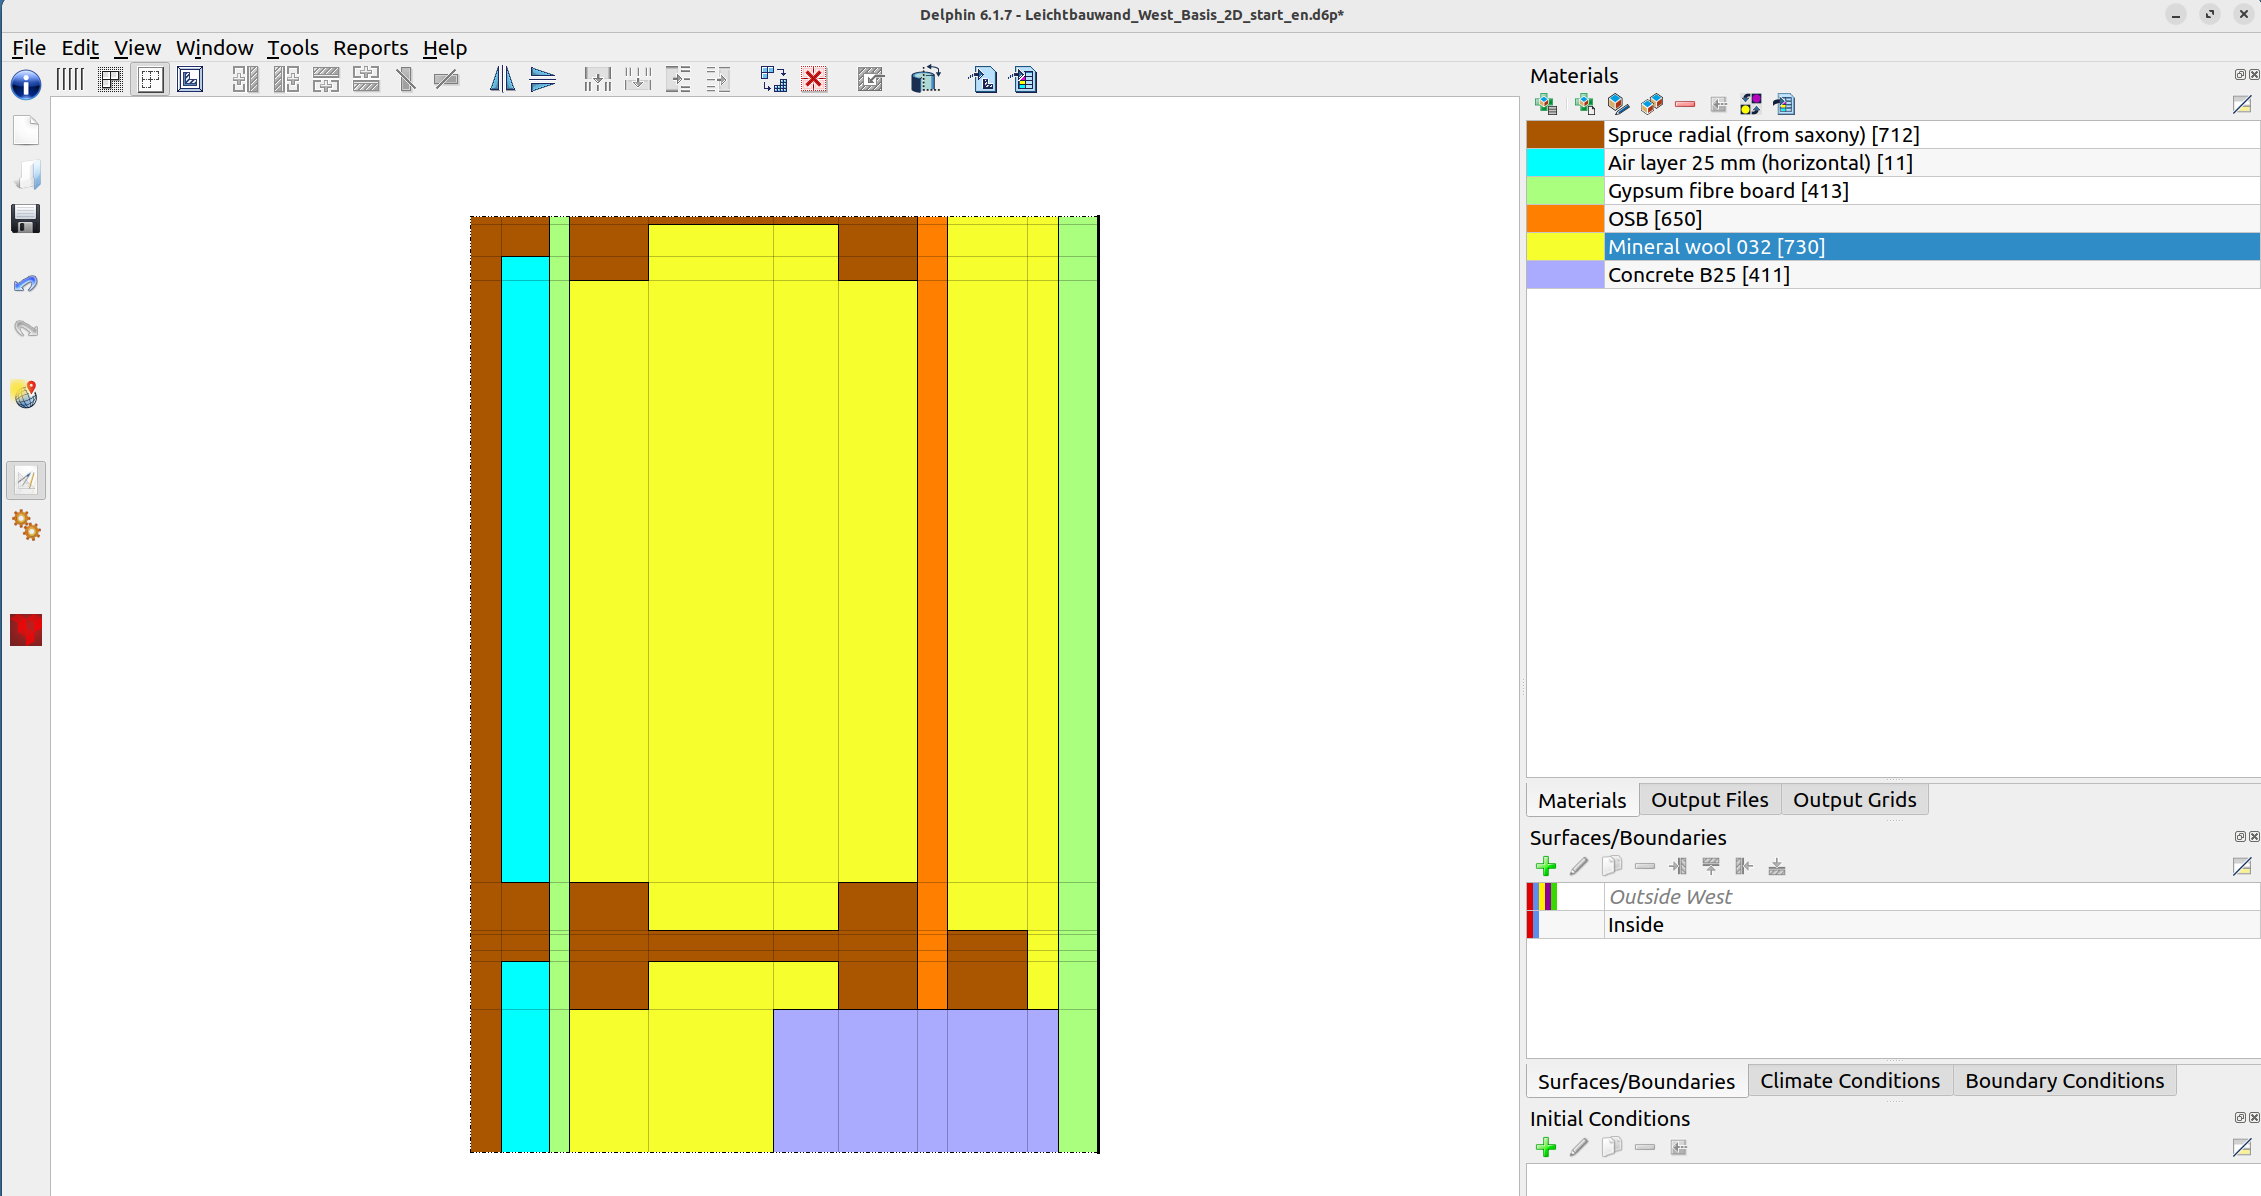Click brown Spruce color swatch
Screen dimensions: 2261x1196
(x=1565, y=135)
